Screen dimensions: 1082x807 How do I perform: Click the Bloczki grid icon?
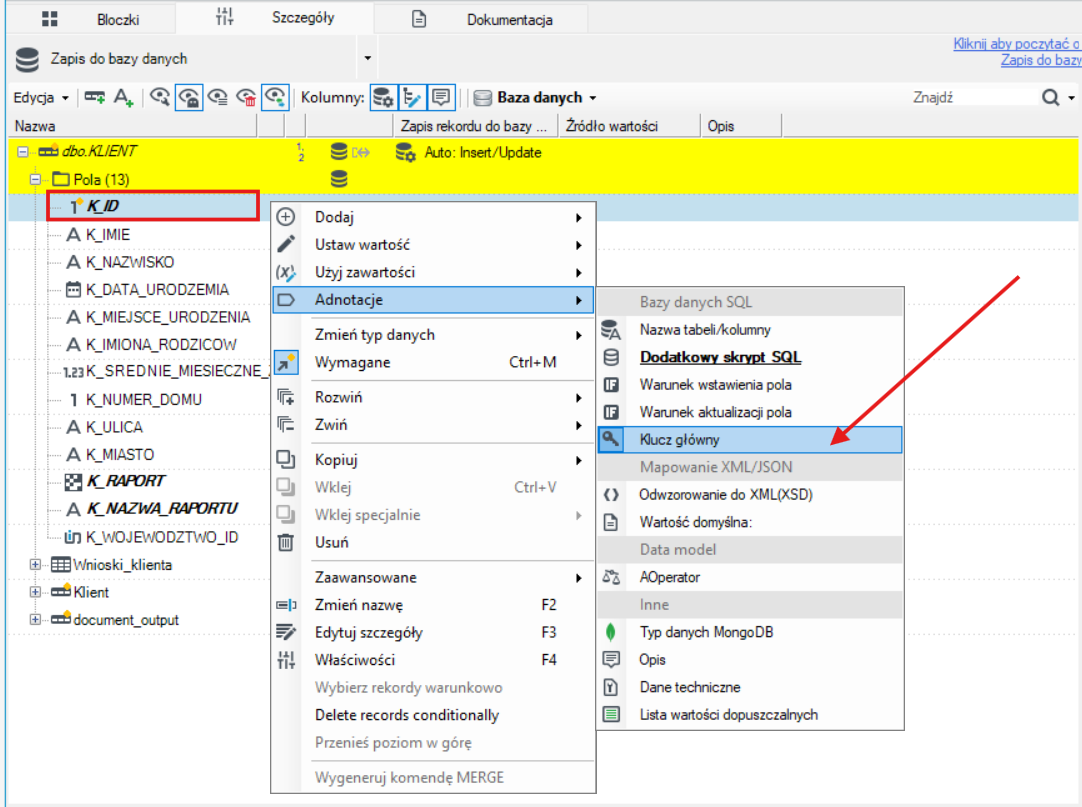[x=50, y=19]
